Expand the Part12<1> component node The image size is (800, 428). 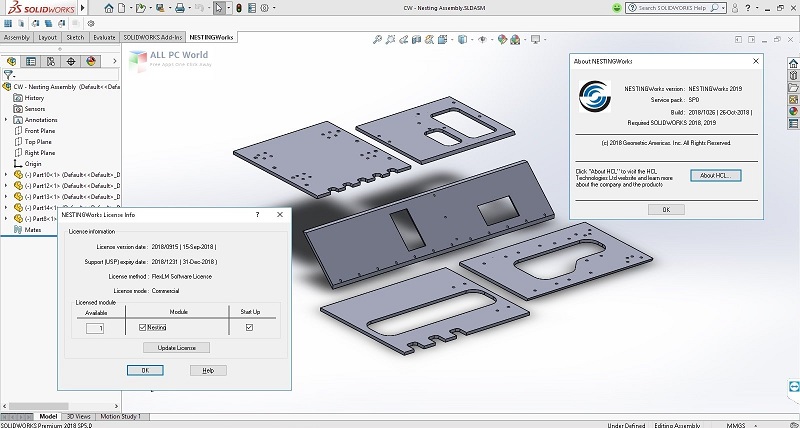(x=6, y=185)
